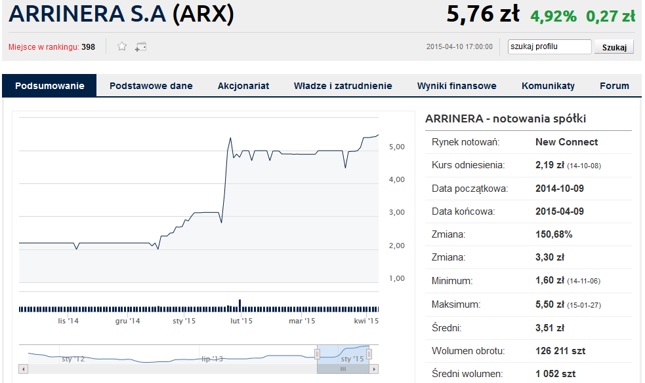Click the sty '12 area in the navigator
Screen dimensions: 645x383
click(73, 359)
